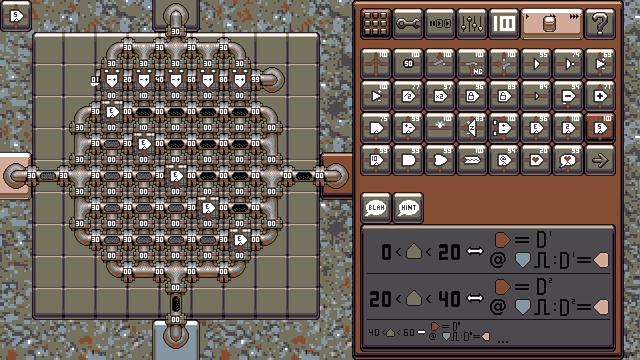Image resolution: width=640 pixels, height=360 pixels.
Task: Select the 10 tag component
Action: [x=376, y=160]
